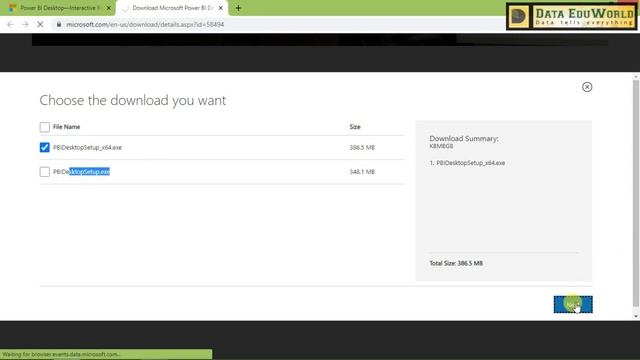
Task: Close the download selection dialog
Action: coord(587,87)
